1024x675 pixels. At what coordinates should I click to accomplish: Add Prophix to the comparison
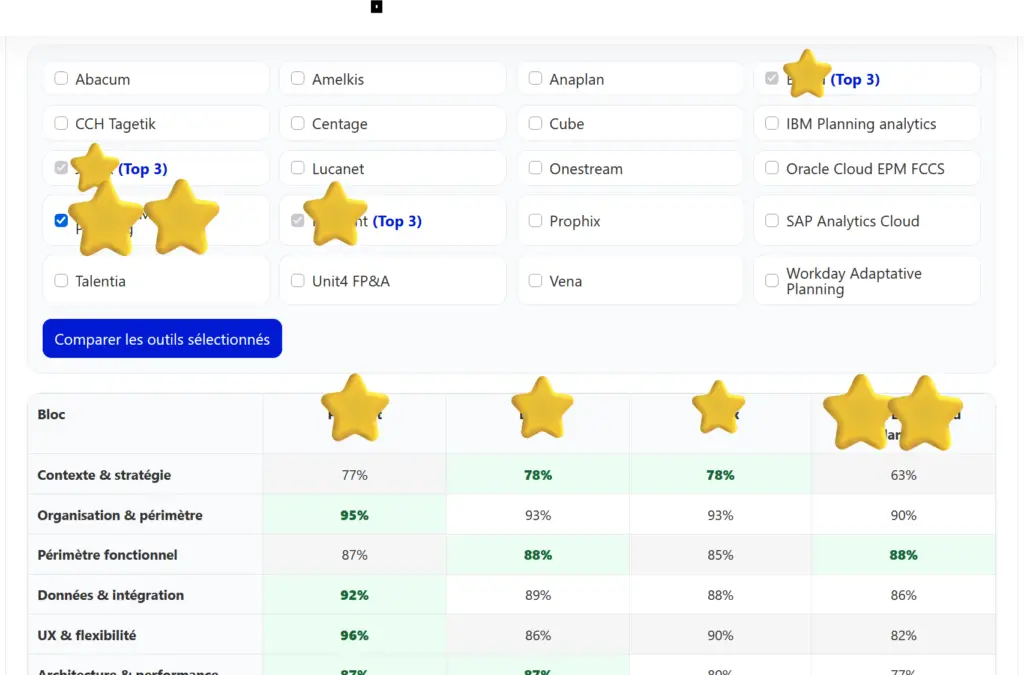536,221
